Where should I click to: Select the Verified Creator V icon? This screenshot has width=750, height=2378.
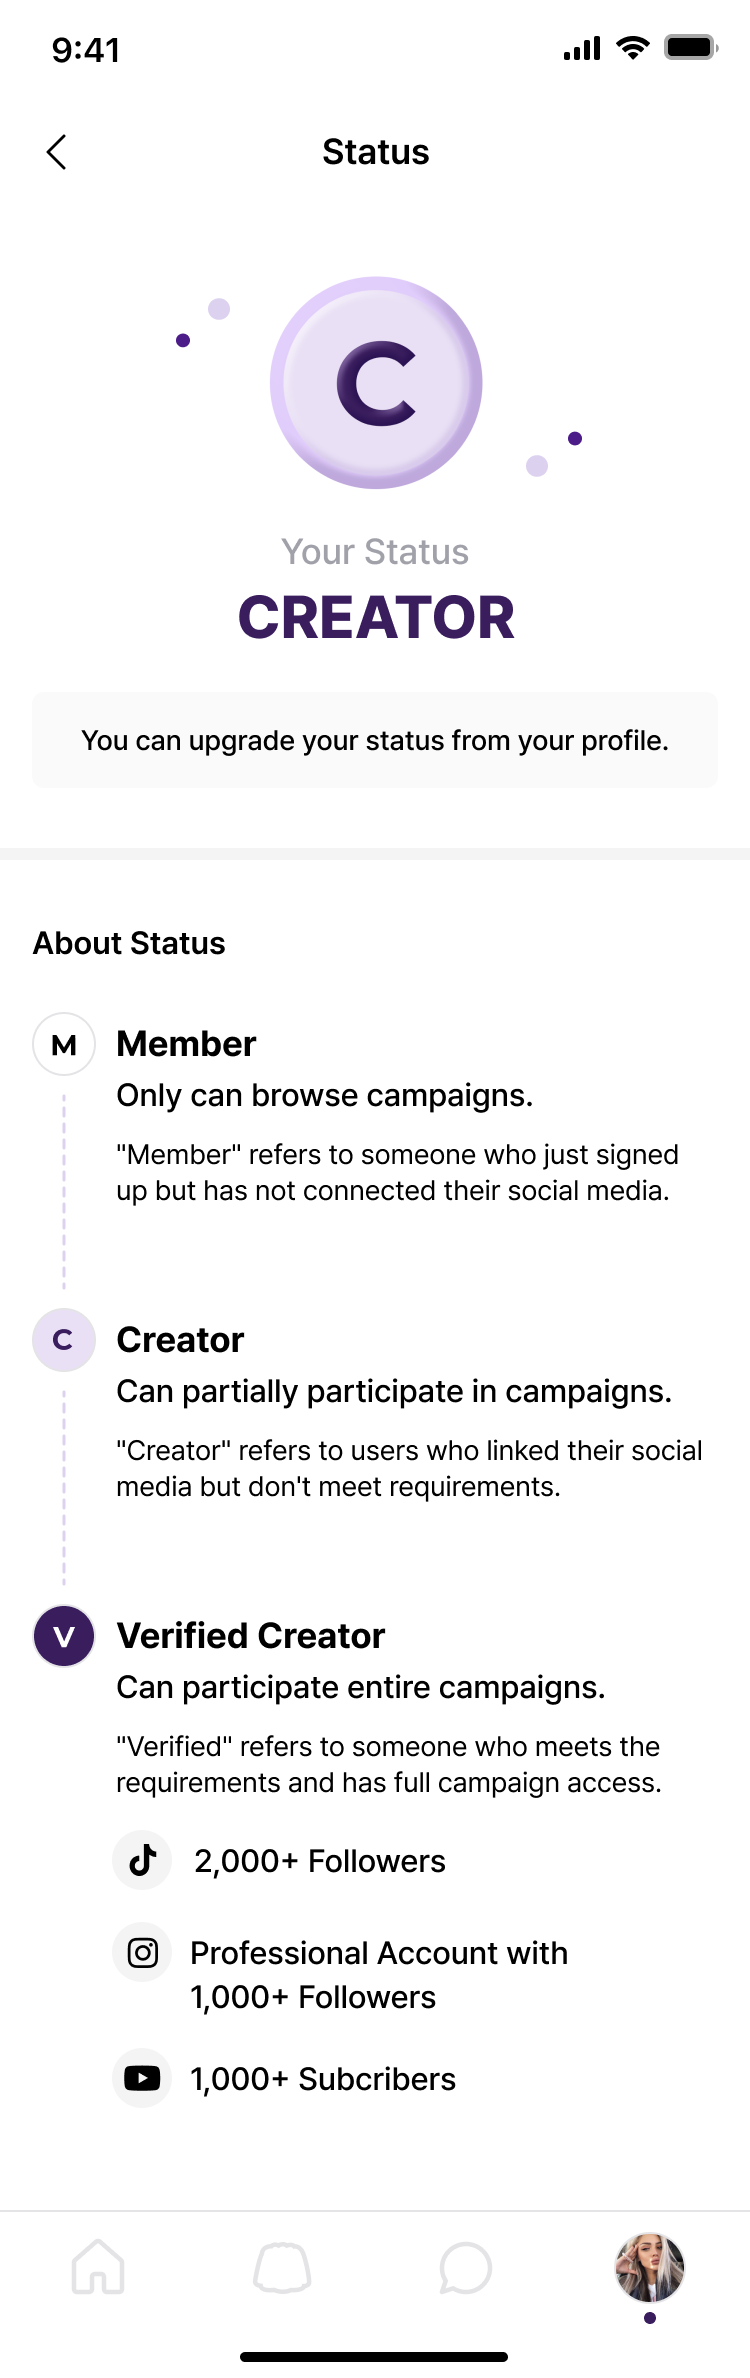pyautogui.click(x=64, y=1636)
